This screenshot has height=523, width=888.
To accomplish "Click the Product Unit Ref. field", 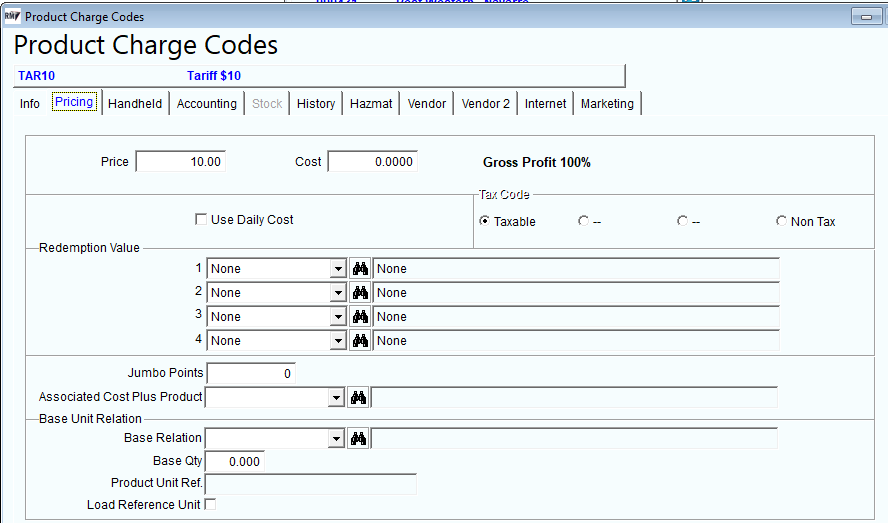I will point(310,484).
